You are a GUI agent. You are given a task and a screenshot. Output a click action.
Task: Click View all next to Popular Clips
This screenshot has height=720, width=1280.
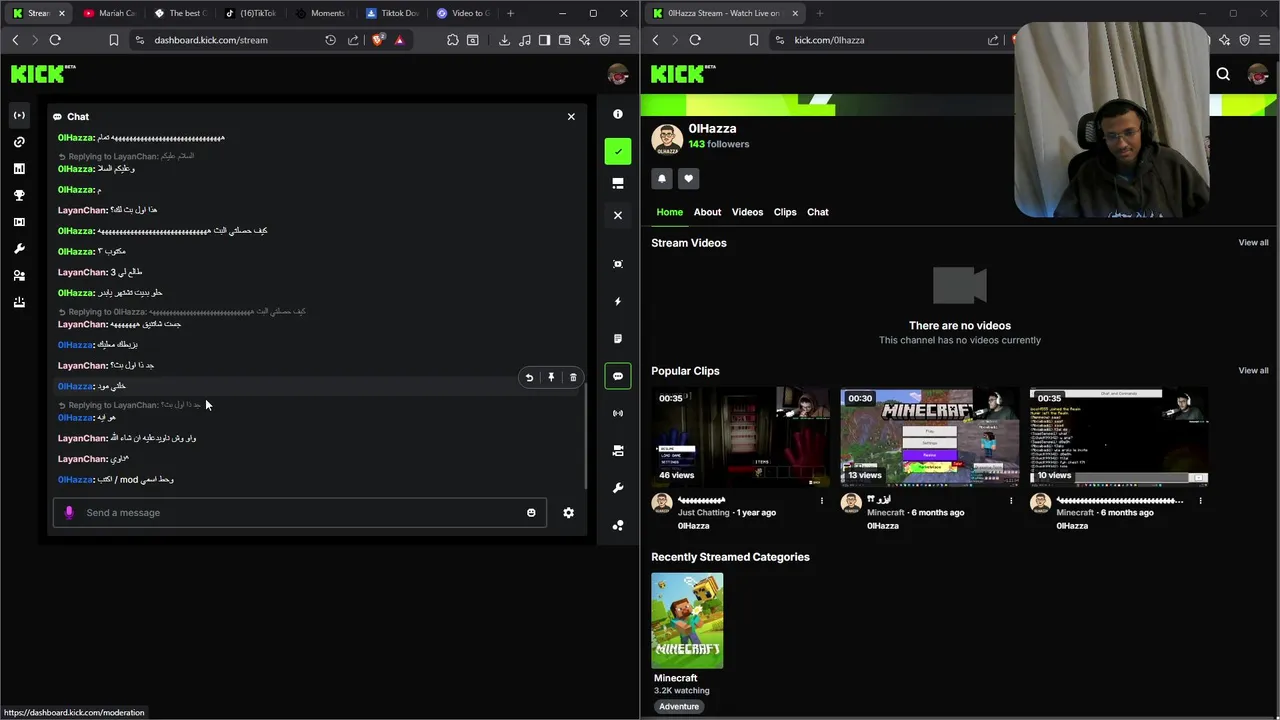pyautogui.click(x=1253, y=371)
